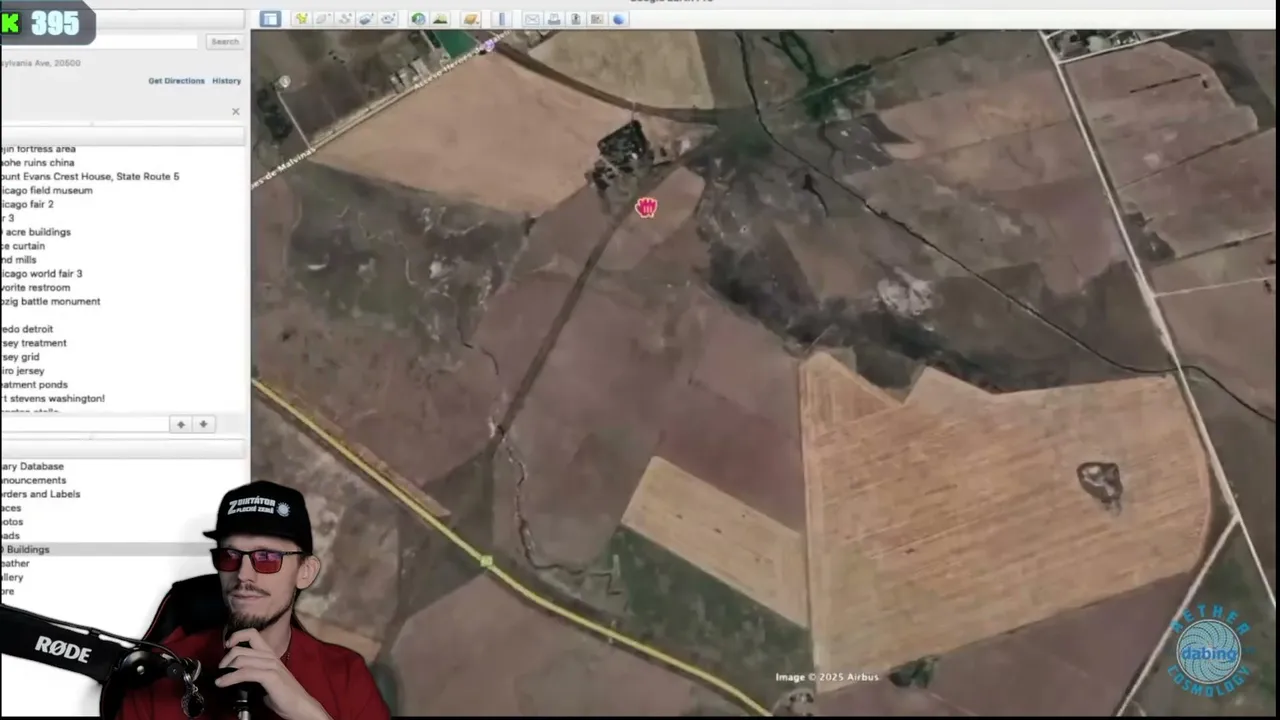Open the Get Directions link
Viewport: 1280px width, 720px height.
pos(176,81)
